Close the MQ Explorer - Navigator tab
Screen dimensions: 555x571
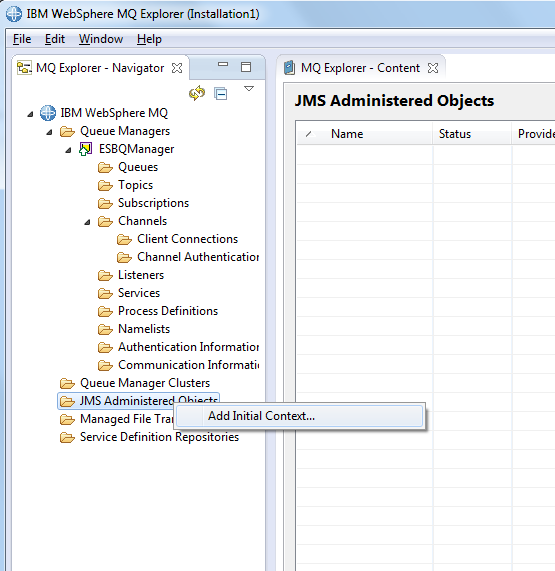177,68
